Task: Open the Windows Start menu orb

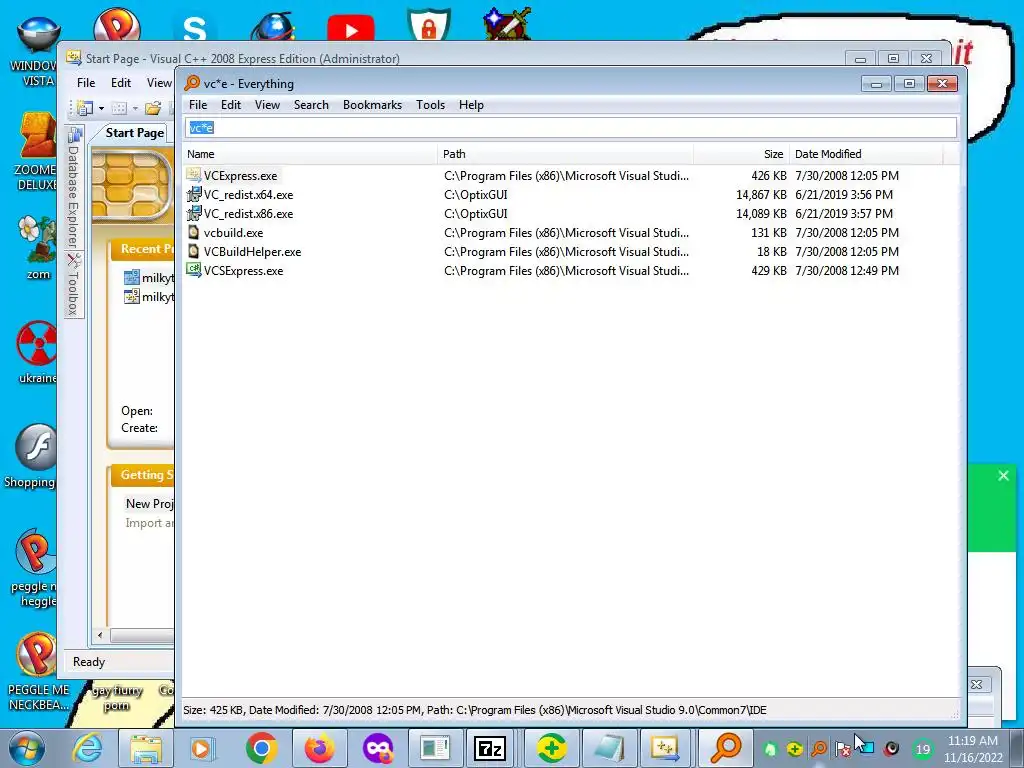Action: [27, 748]
